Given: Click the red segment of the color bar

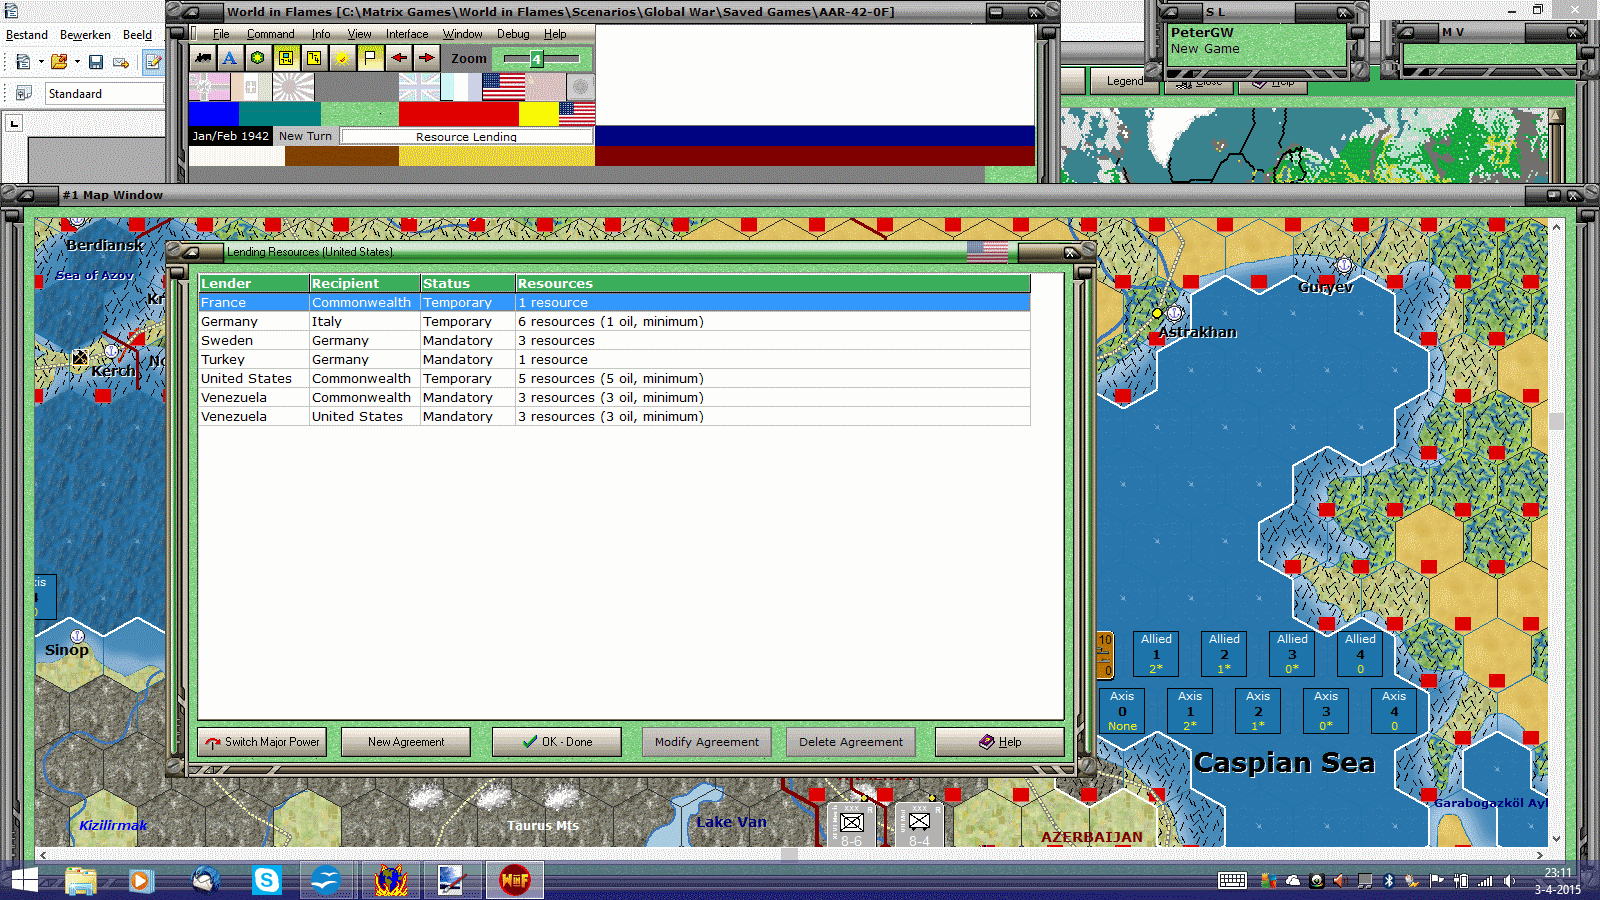Looking at the screenshot, I should point(458,113).
